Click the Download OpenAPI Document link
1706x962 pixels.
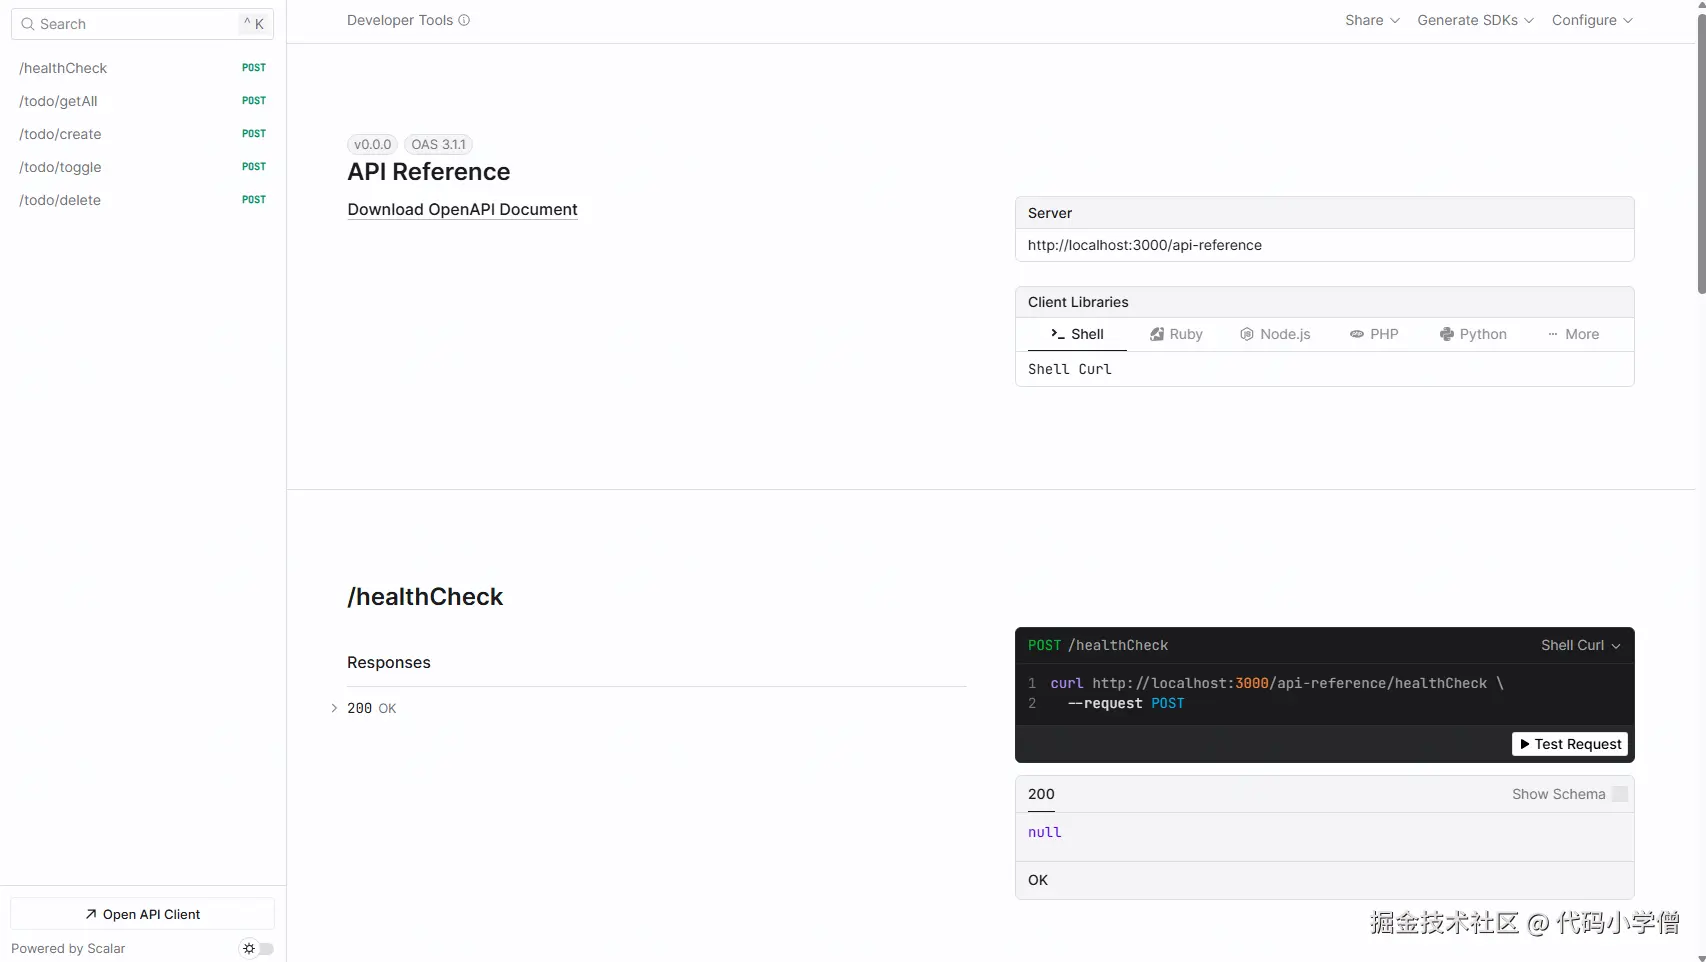(x=462, y=209)
